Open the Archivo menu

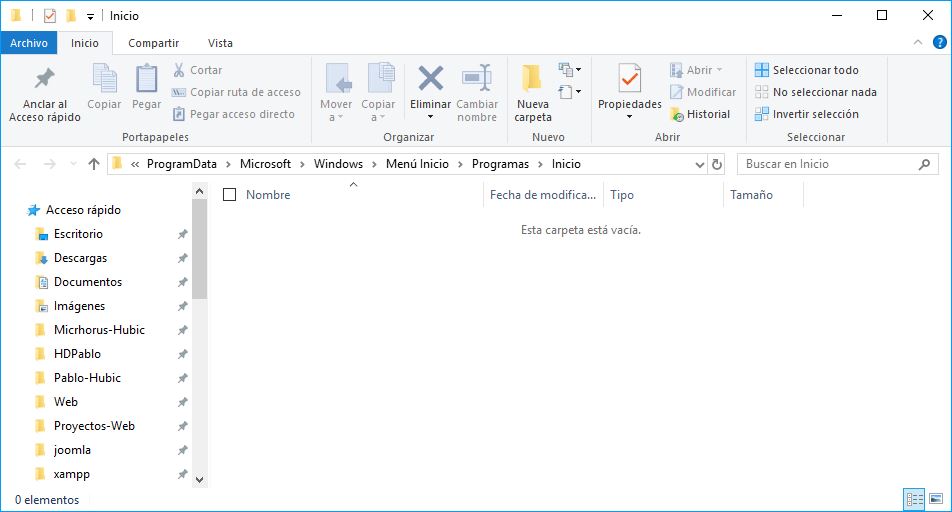click(x=29, y=43)
